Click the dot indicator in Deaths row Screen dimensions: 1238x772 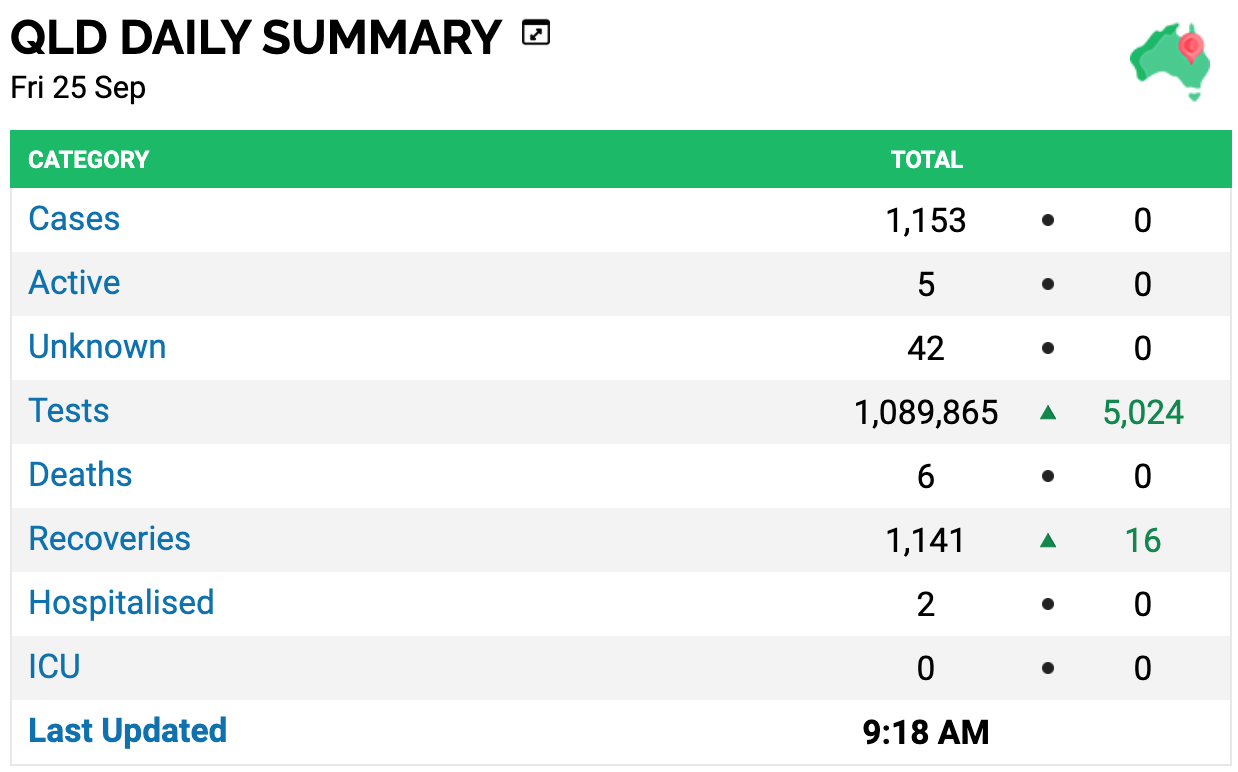(1048, 476)
